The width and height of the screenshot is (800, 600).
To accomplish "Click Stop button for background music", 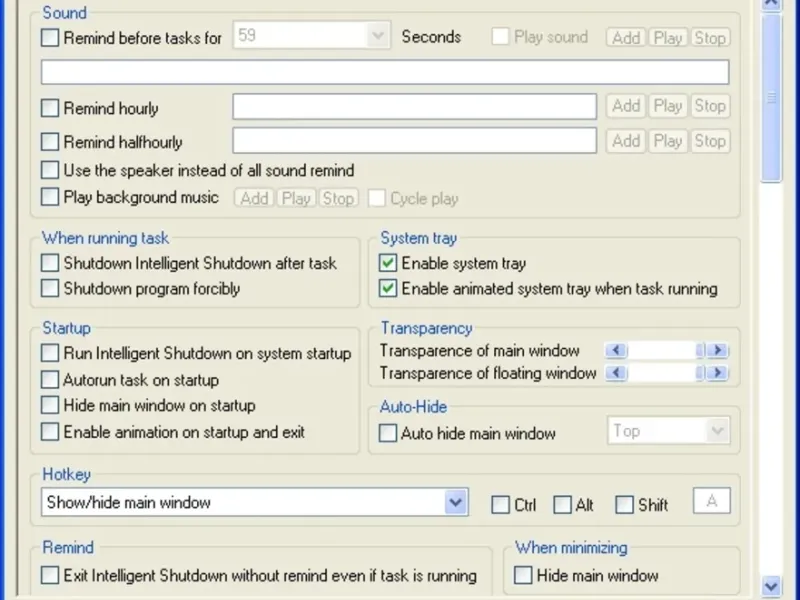I will coord(338,198).
